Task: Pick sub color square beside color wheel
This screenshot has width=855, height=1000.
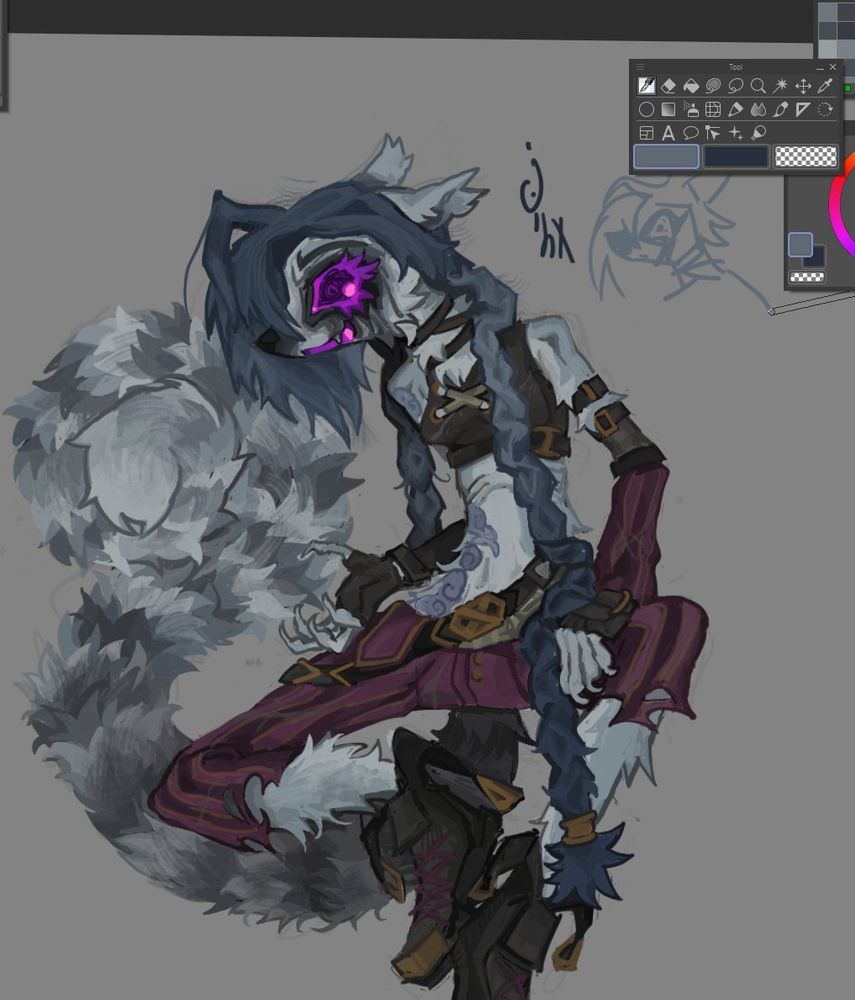Action: point(817,258)
